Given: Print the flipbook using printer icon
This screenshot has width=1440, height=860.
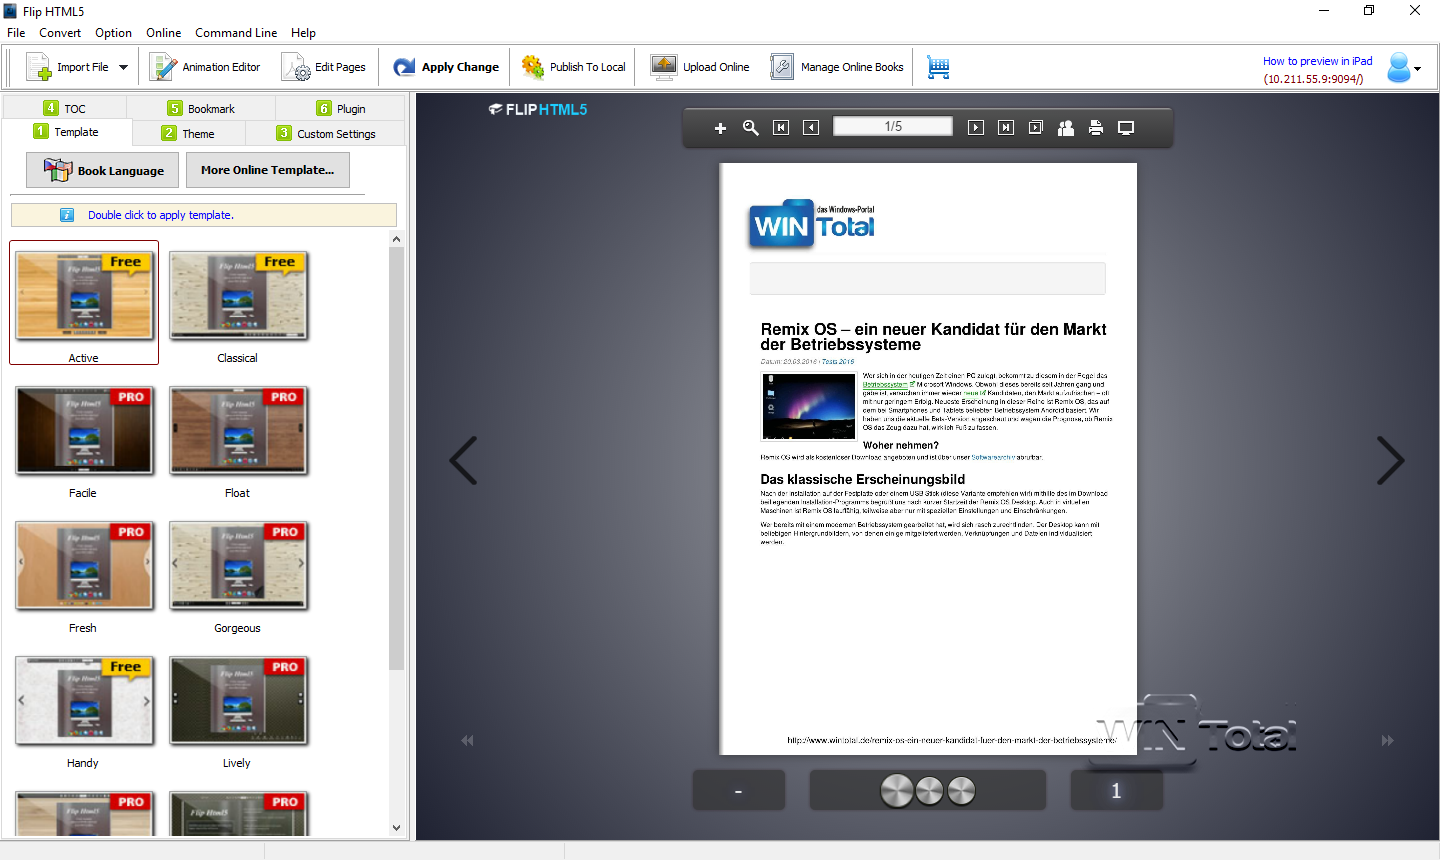Looking at the screenshot, I should (1096, 128).
